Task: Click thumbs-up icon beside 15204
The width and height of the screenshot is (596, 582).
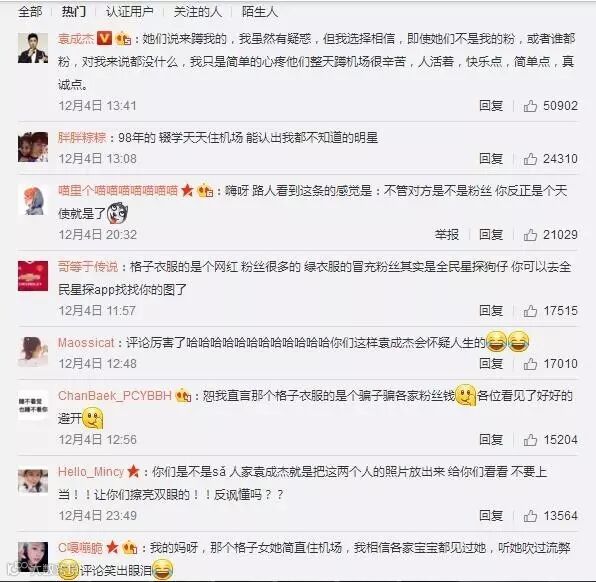Action: [x=530, y=440]
